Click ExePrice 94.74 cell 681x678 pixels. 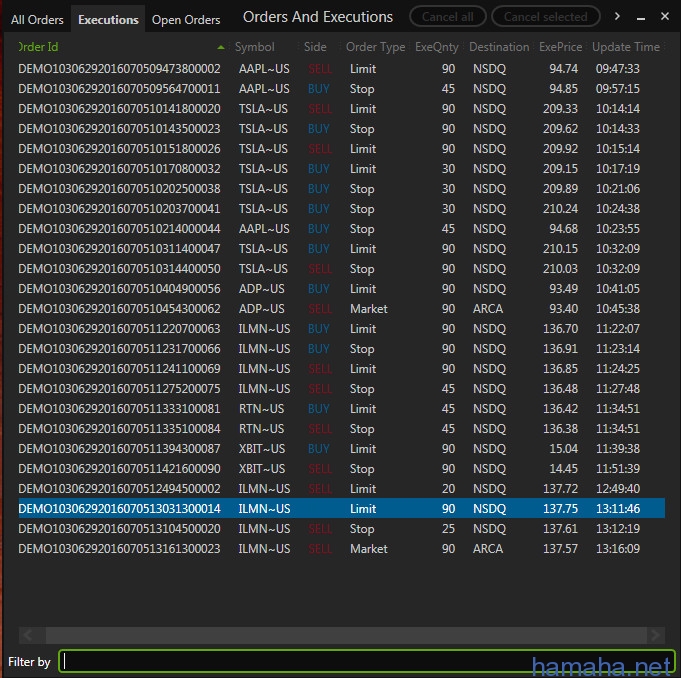(563, 69)
